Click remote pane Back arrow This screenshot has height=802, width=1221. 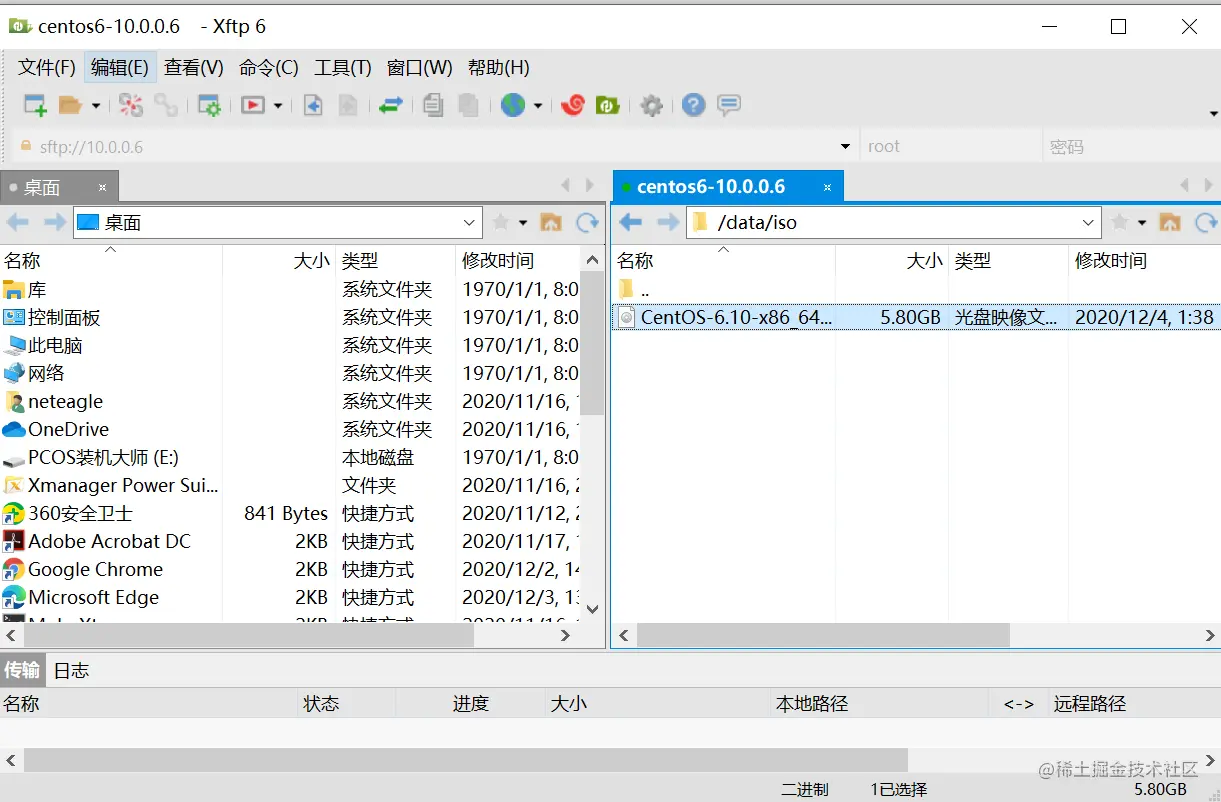click(630, 222)
